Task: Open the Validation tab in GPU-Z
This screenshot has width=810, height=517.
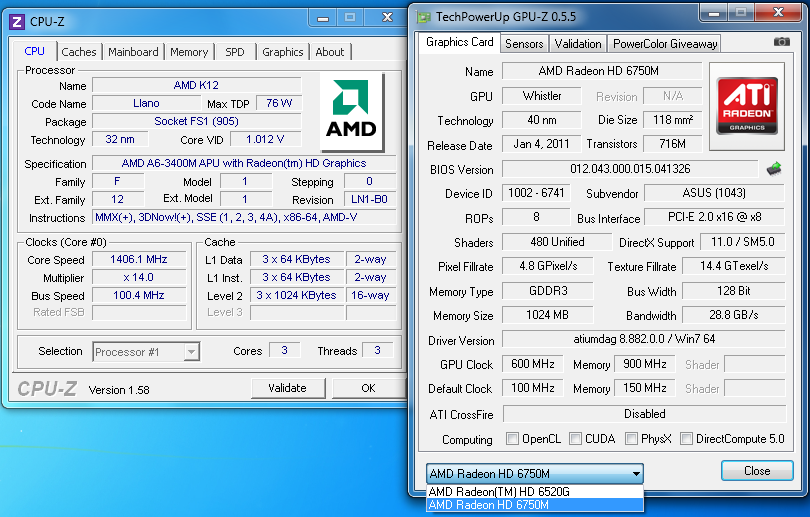Action: (x=578, y=44)
